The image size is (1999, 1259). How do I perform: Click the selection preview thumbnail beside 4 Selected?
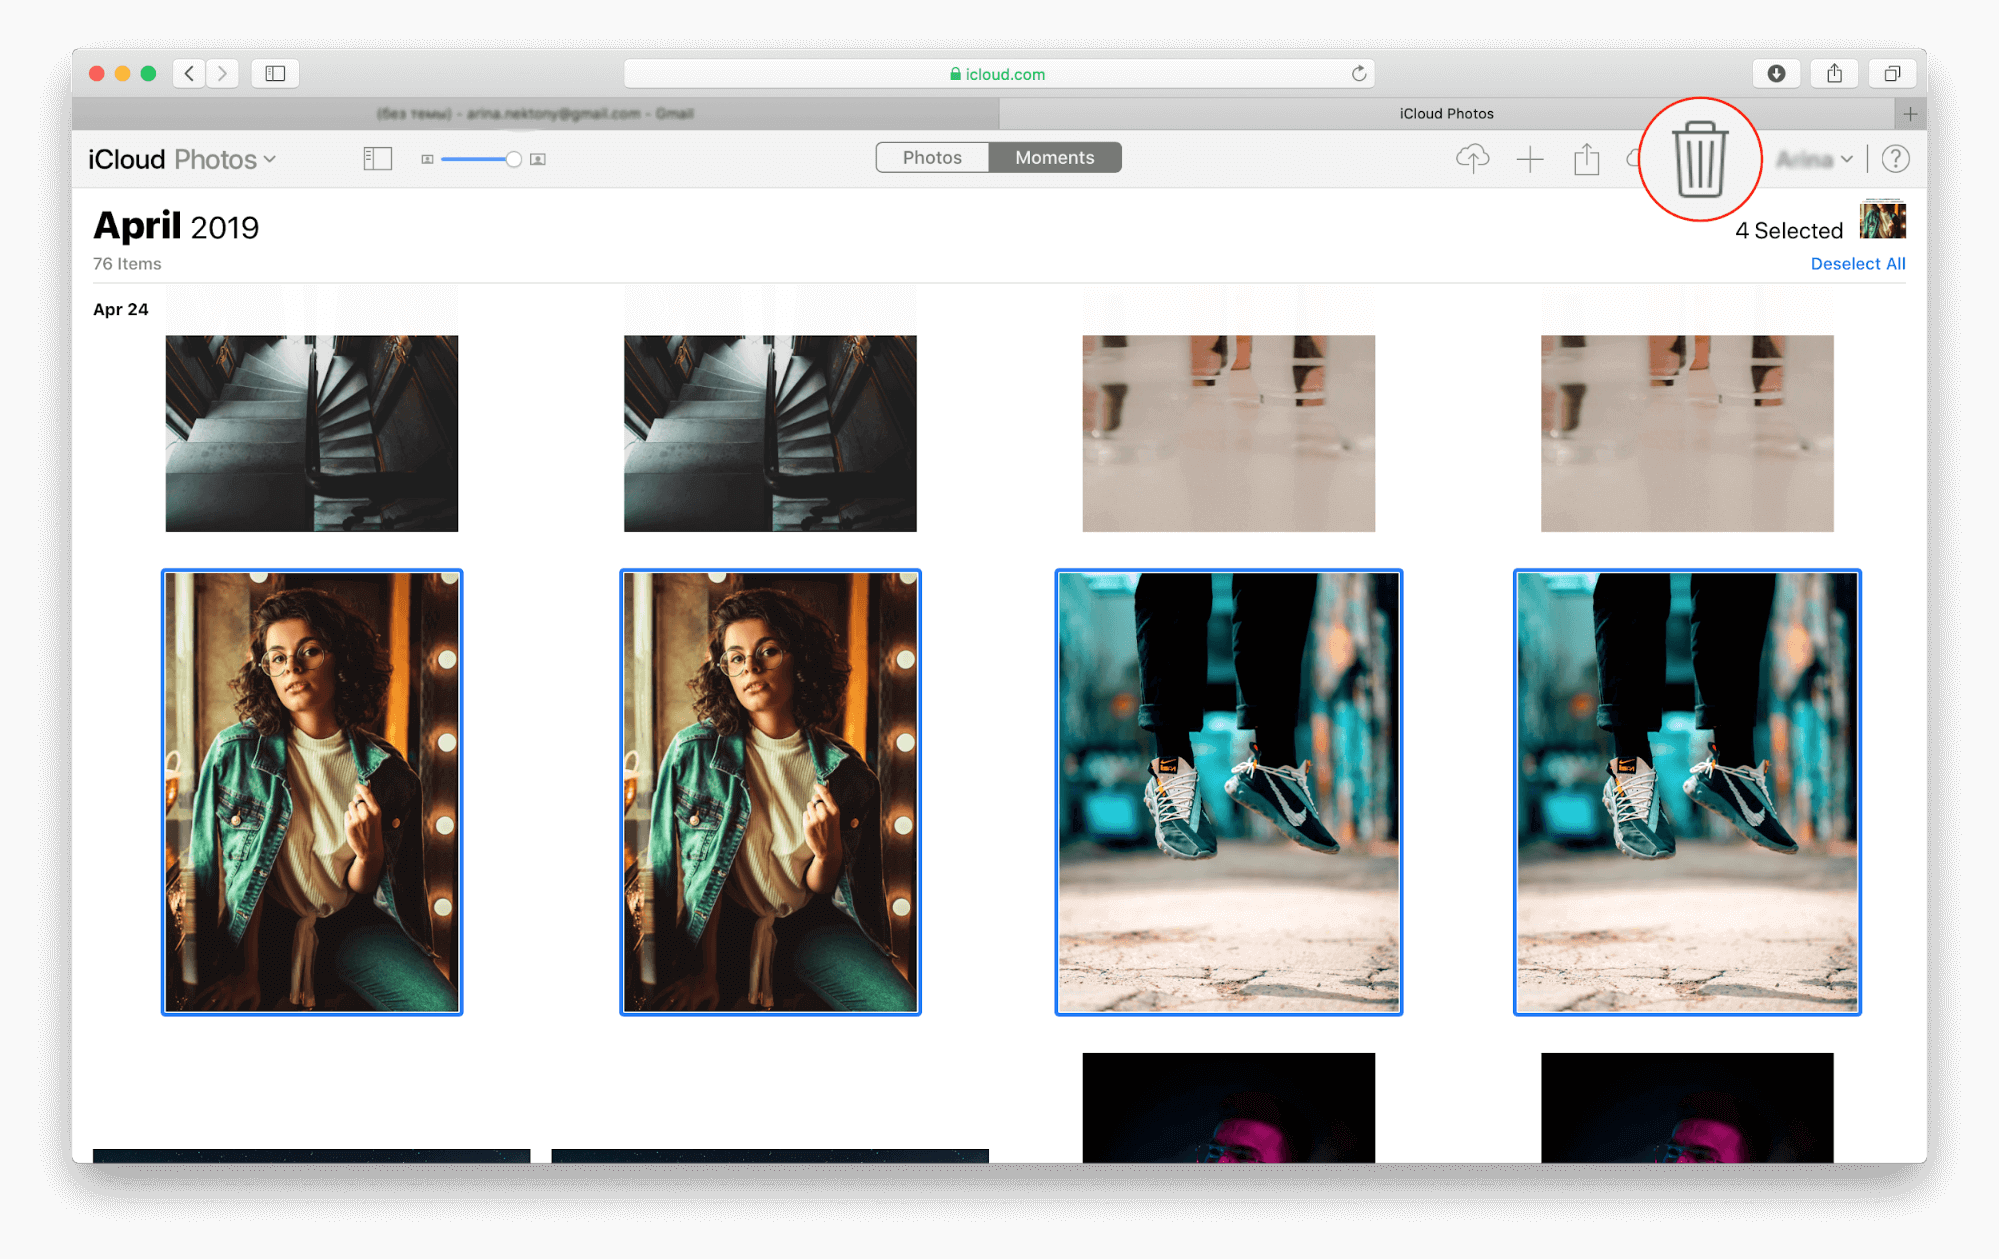pyautogui.click(x=1882, y=221)
